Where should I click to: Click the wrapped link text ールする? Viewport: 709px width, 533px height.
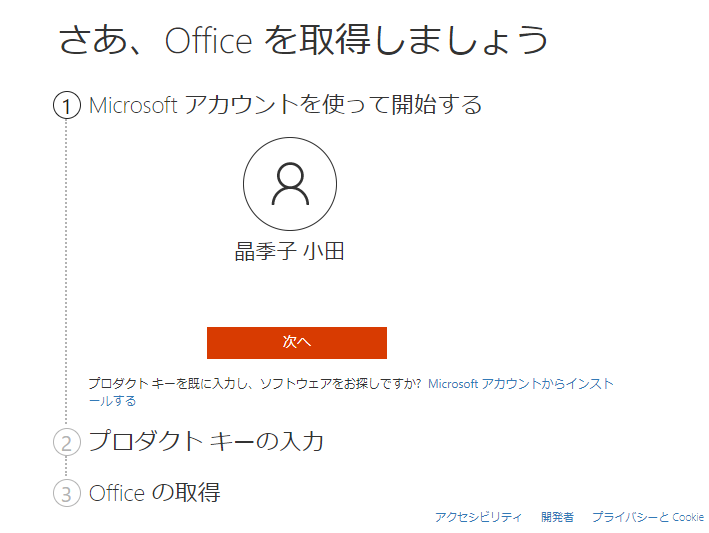[x=112, y=401]
